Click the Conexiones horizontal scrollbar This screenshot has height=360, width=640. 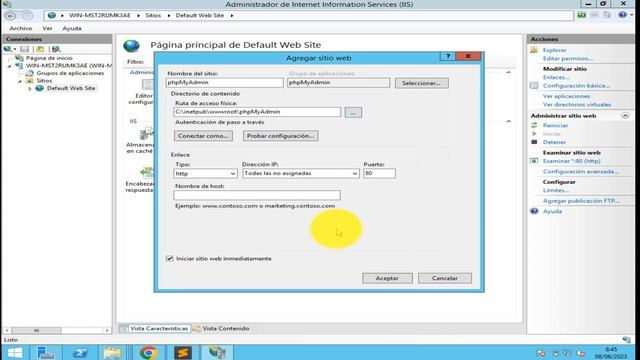[57, 330]
